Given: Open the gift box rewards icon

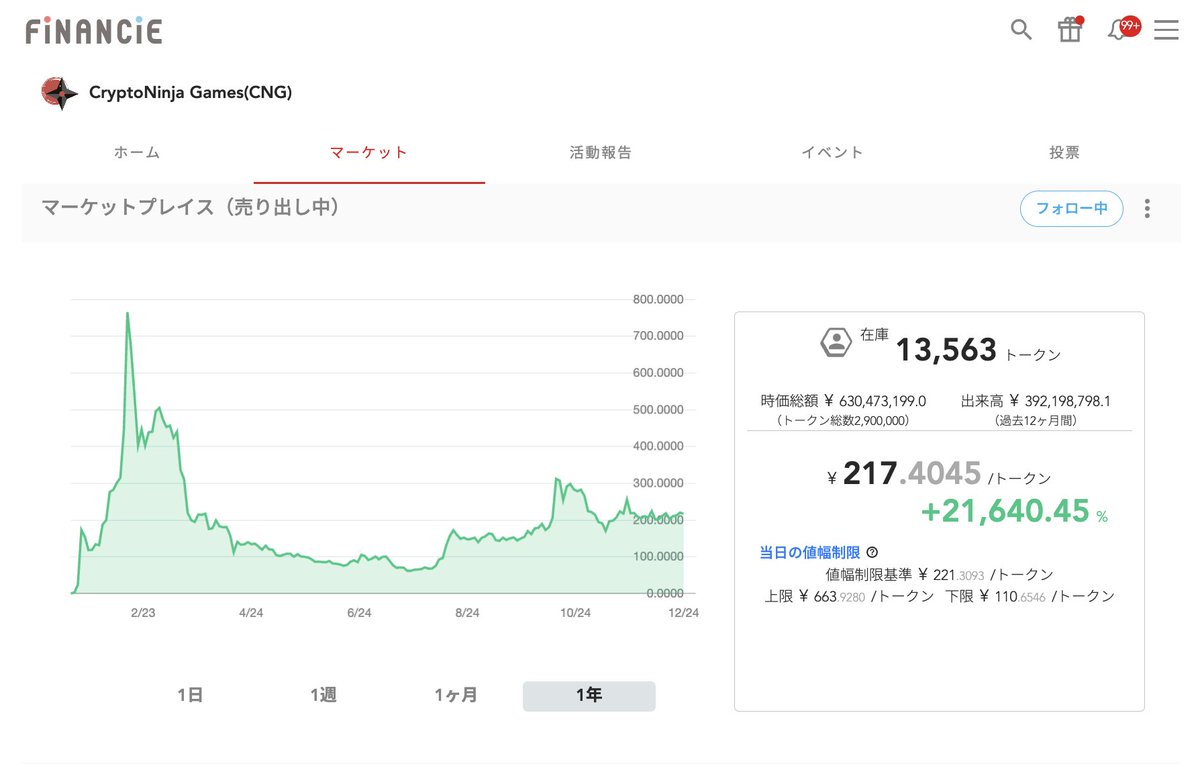Looking at the screenshot, I should pyautogui.click(x=1070, y=30).
